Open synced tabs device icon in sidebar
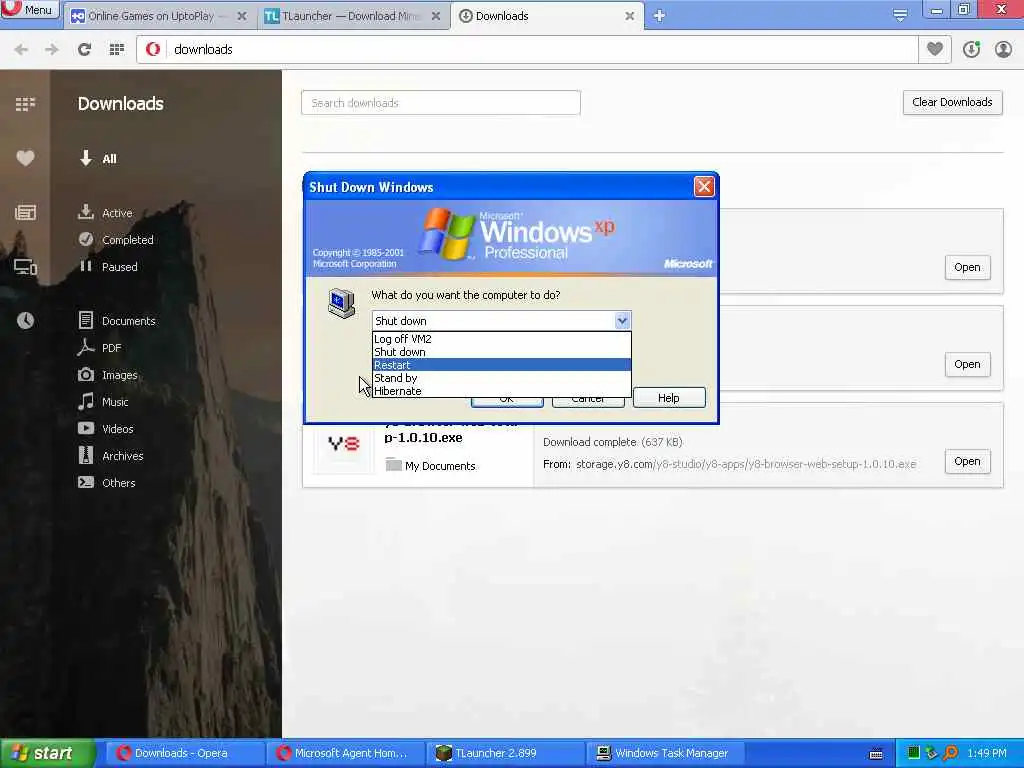 25,266
